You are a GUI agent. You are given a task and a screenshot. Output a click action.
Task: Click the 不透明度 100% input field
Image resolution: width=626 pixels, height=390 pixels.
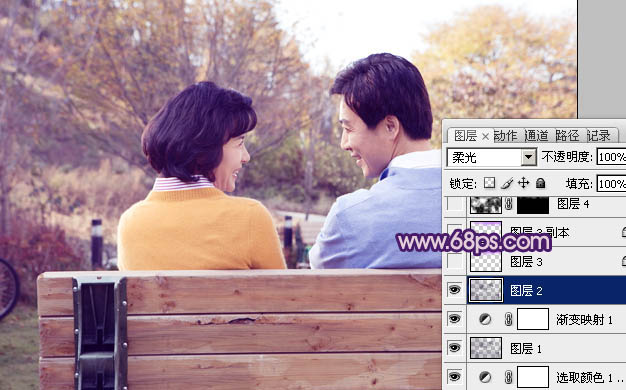[611, 157]
